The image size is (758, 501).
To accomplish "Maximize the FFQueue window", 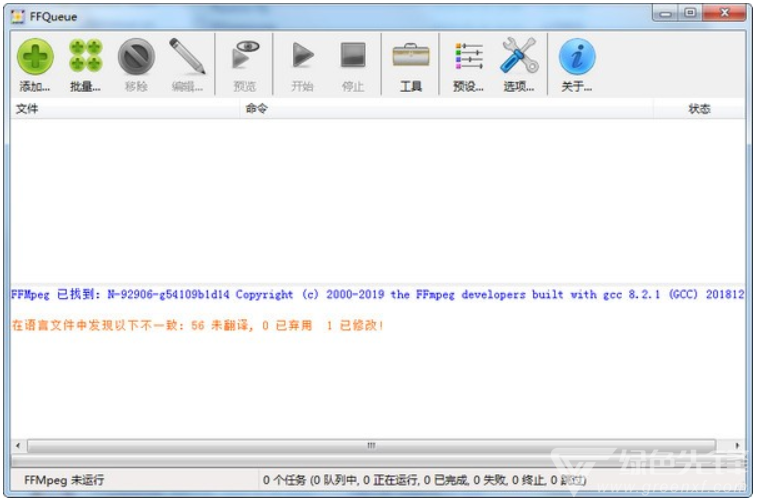I will tap(690, 13).
